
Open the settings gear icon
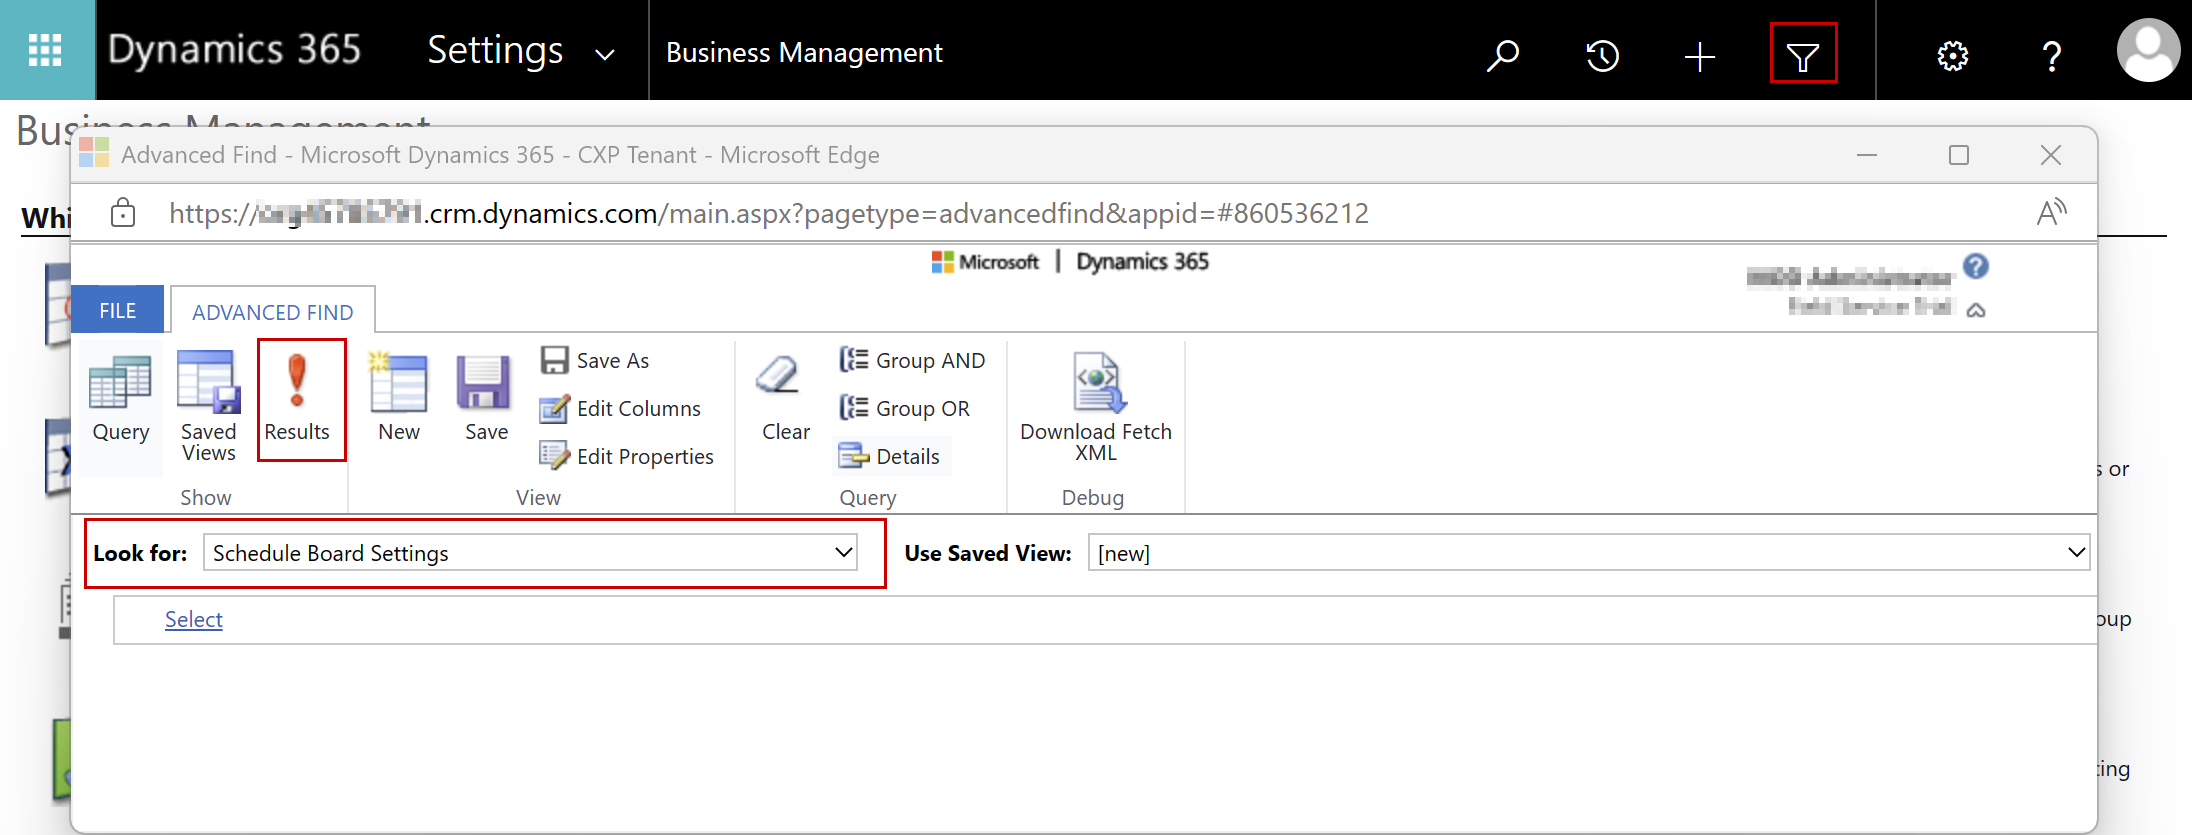(1952, 56)
